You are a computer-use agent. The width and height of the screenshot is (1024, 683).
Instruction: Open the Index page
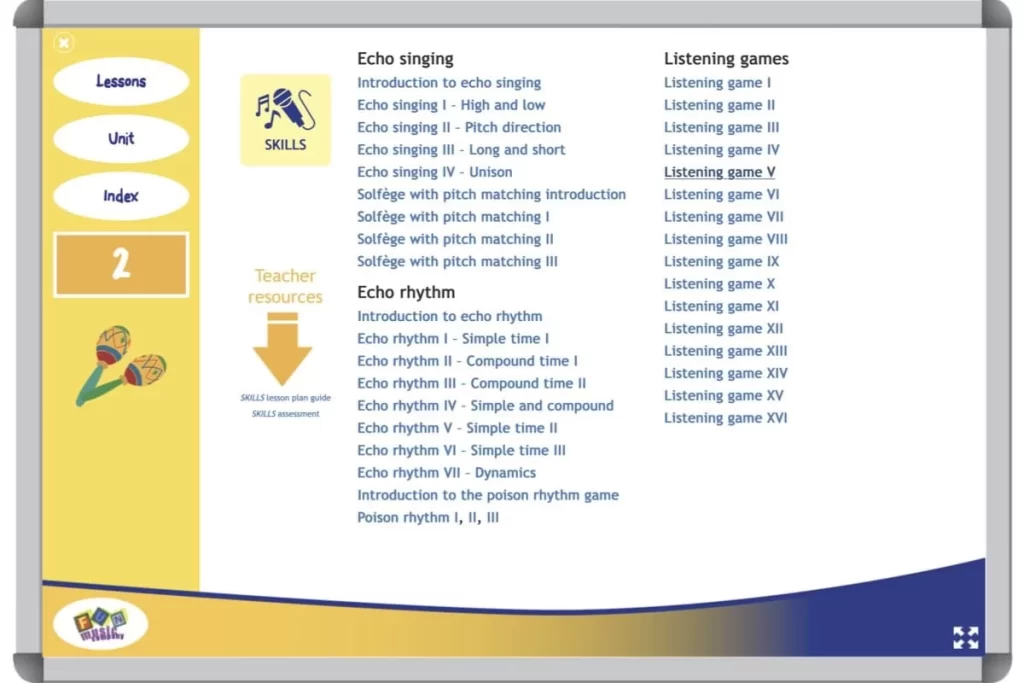pos(120,196)
